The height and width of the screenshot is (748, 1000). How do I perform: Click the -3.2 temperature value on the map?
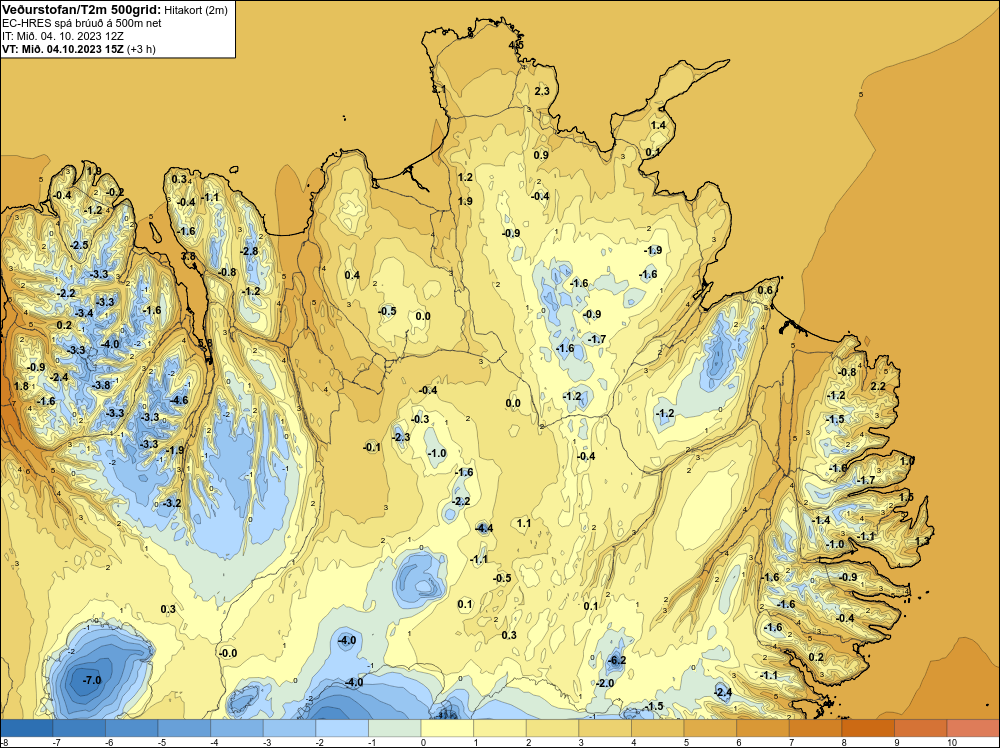point(172,503)
